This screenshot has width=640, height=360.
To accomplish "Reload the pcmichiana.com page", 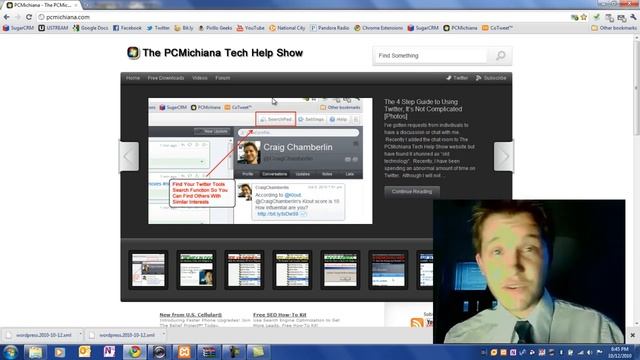I will (x=29, y=17).
